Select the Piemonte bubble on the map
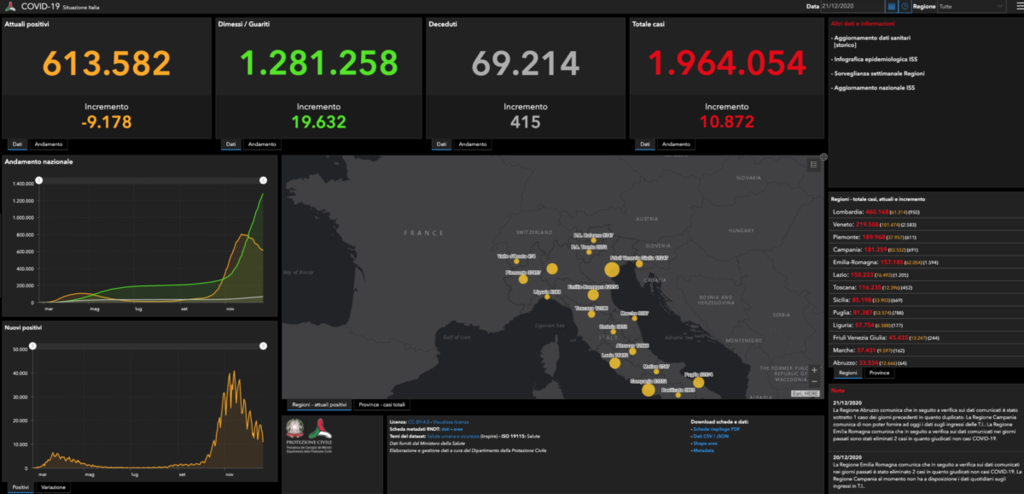Viewport: 1024px width, 494px height. pos(523,280)
